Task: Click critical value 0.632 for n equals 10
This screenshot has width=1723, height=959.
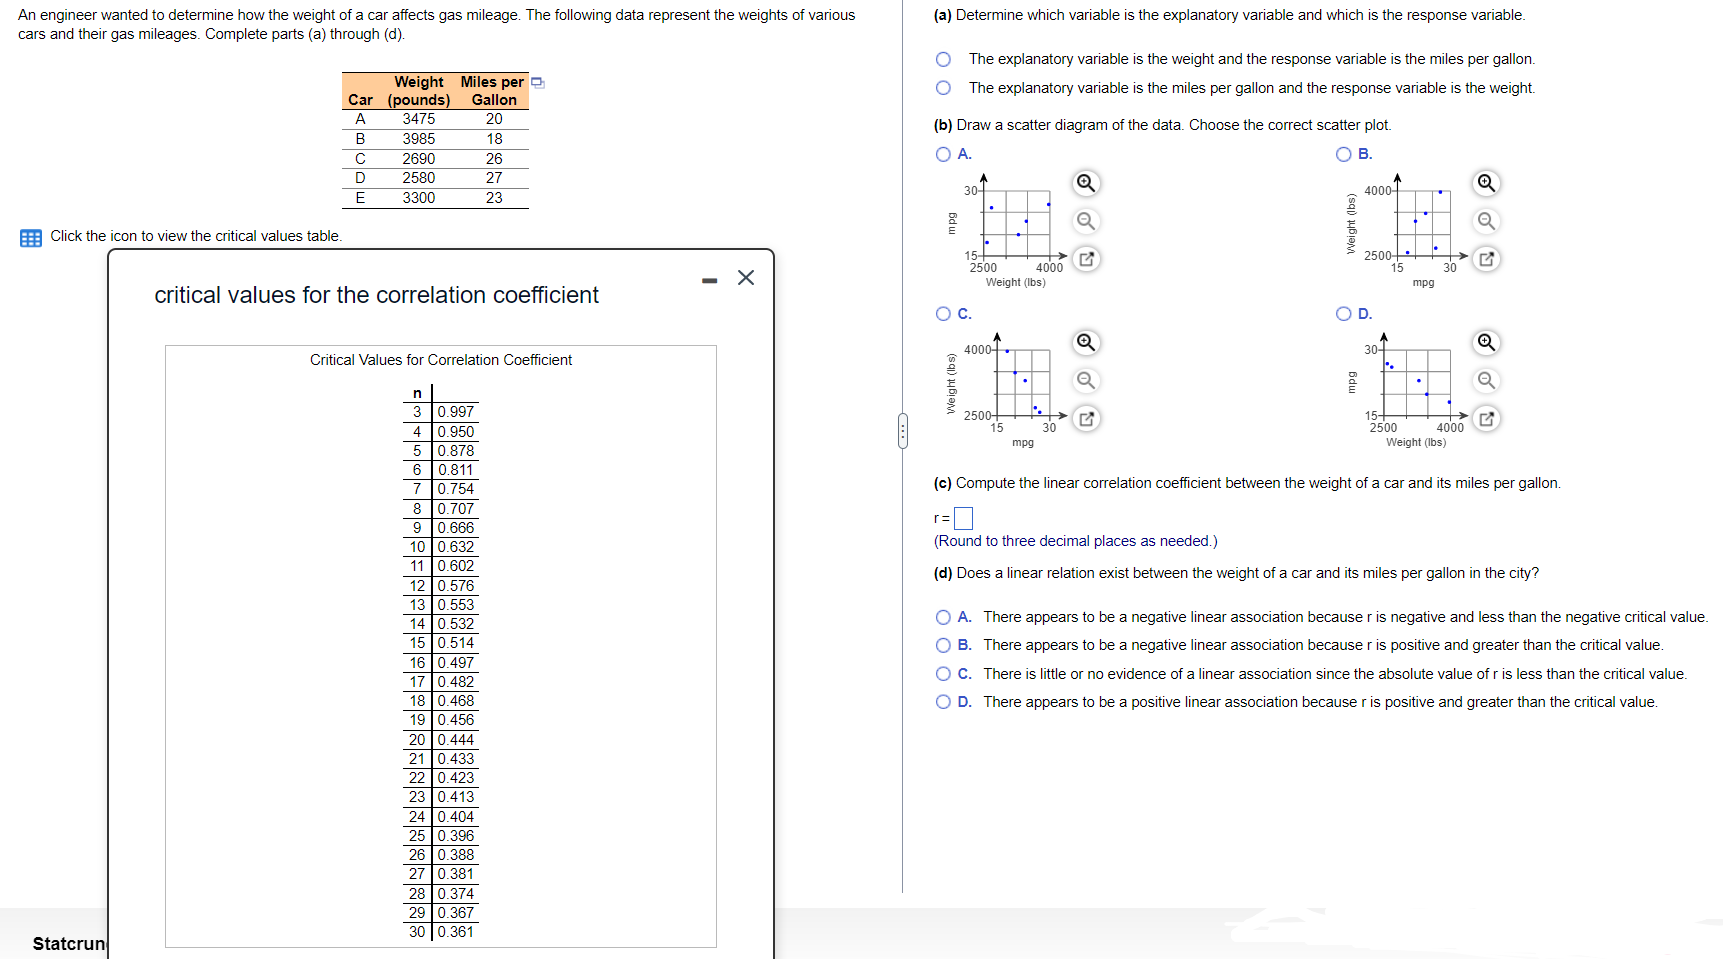Action: (x=456, y=547)
